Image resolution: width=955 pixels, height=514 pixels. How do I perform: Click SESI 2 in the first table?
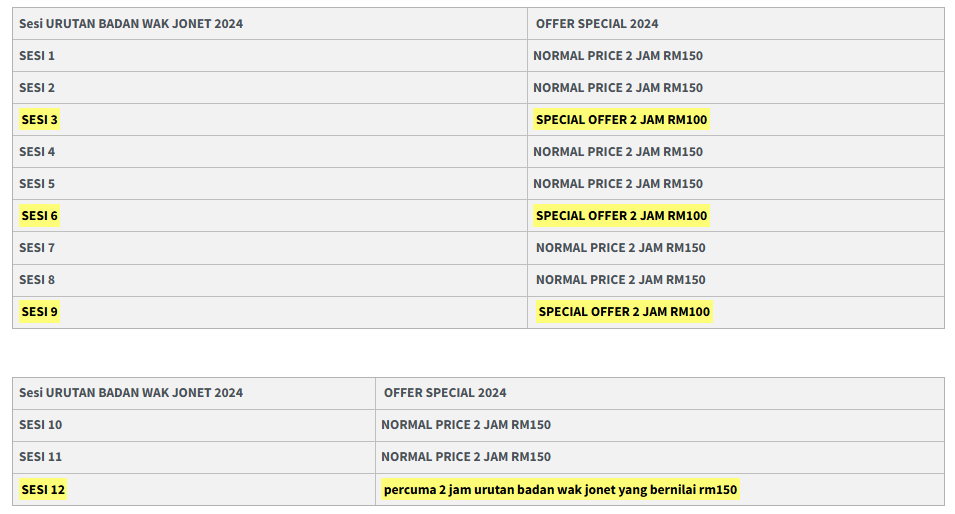37,88
